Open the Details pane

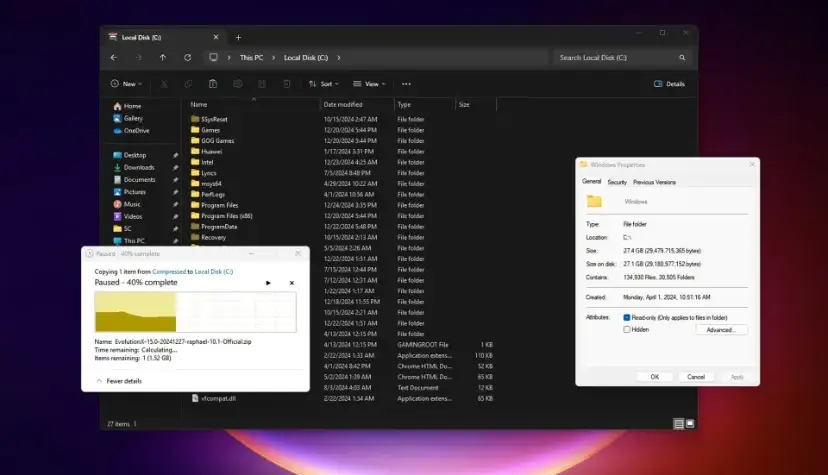click(x=669, y=84)
